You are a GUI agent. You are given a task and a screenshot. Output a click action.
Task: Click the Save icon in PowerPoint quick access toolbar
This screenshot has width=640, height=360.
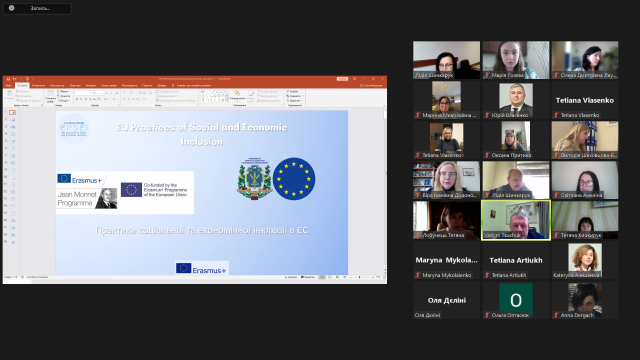(8, 79)
